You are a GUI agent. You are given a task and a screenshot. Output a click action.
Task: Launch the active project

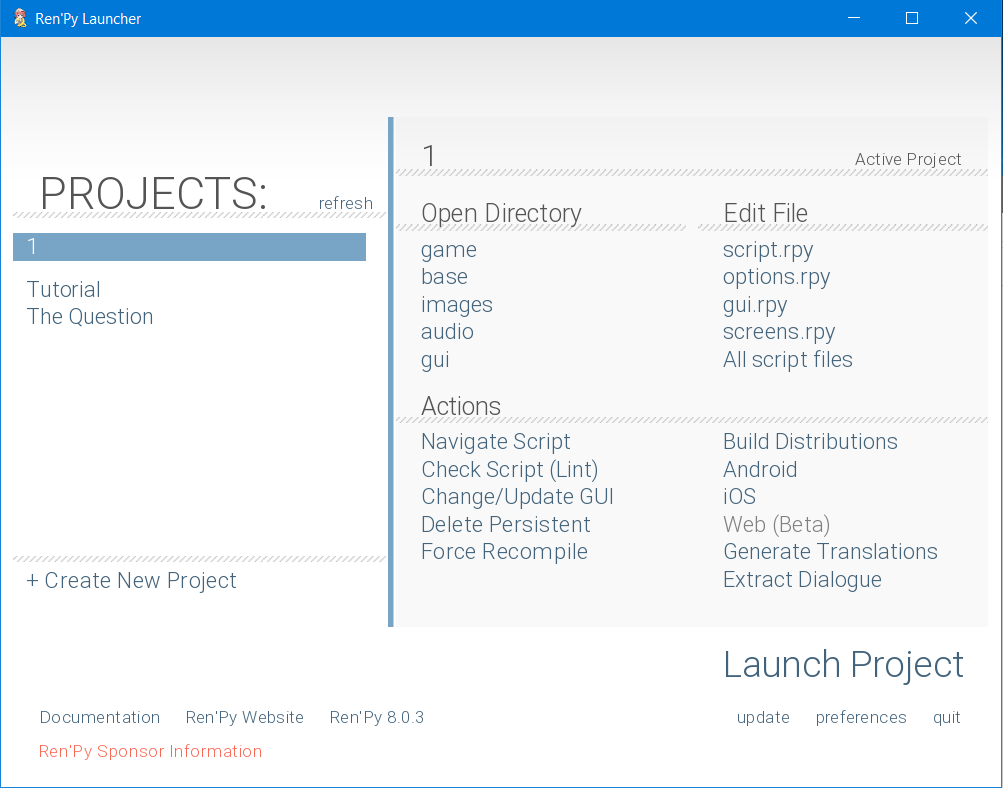(843, 665)
